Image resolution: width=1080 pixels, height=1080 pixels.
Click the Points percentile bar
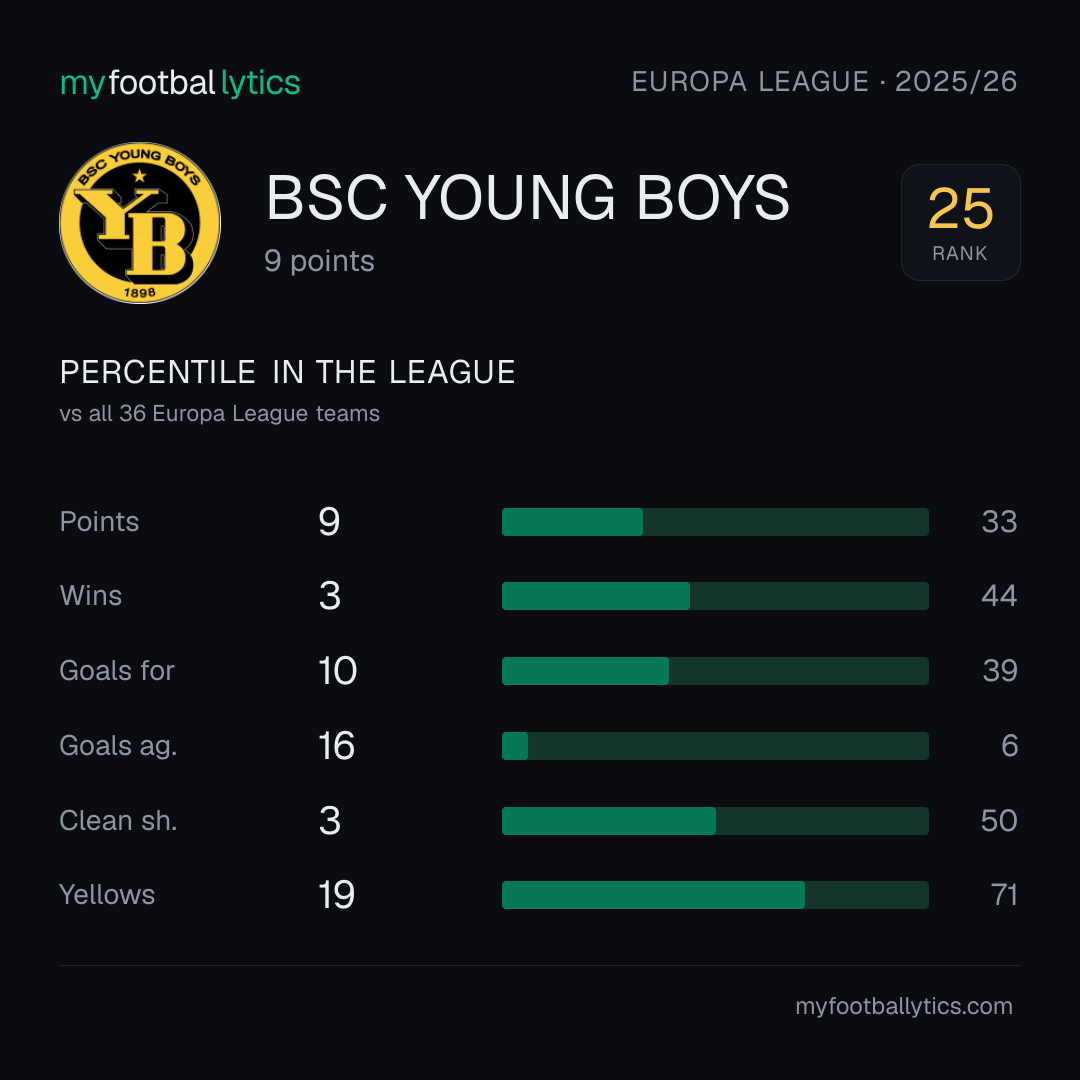pos(715,521)
